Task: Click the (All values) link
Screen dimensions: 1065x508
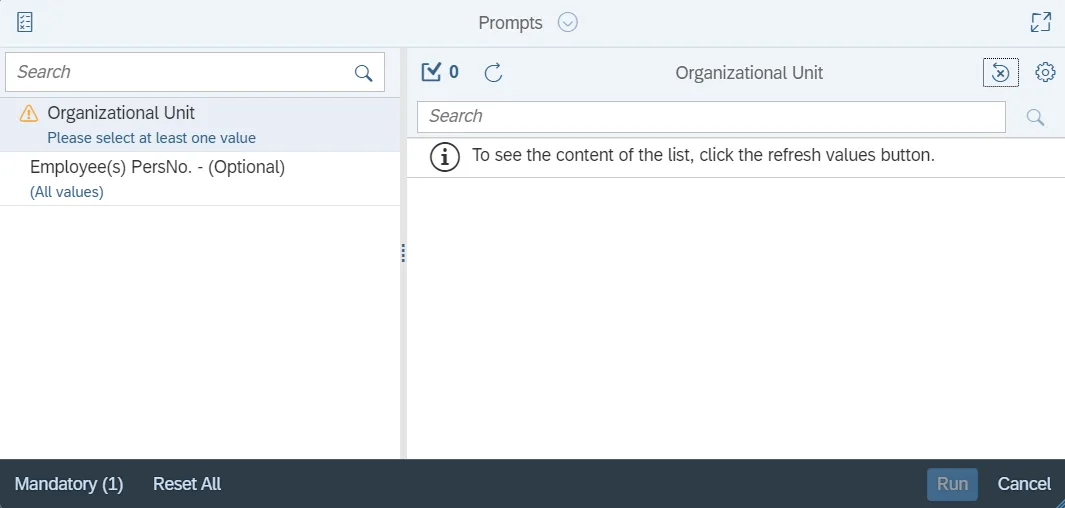Action: pyautogui.click(x=67, y=192)
